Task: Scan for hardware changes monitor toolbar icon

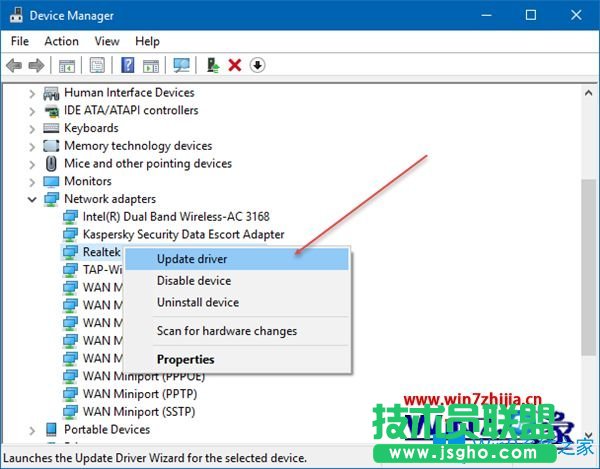Action: 181,65
